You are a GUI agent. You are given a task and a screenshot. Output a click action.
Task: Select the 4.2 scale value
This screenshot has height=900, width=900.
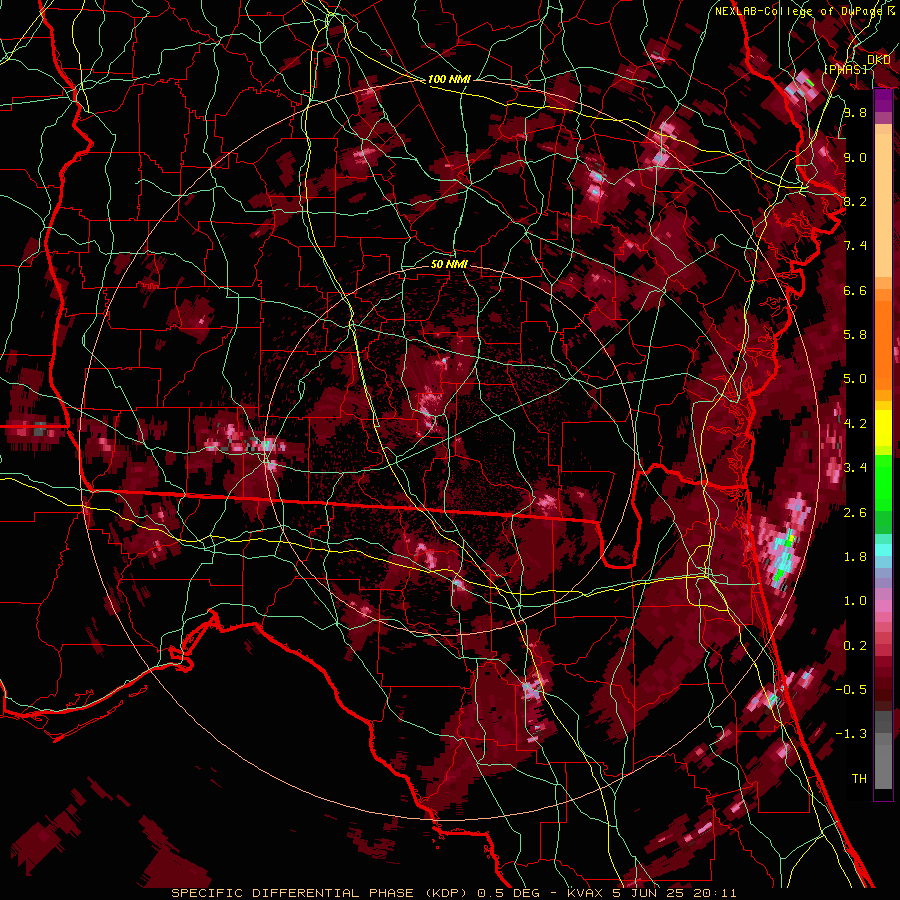(x=855, y=424)
